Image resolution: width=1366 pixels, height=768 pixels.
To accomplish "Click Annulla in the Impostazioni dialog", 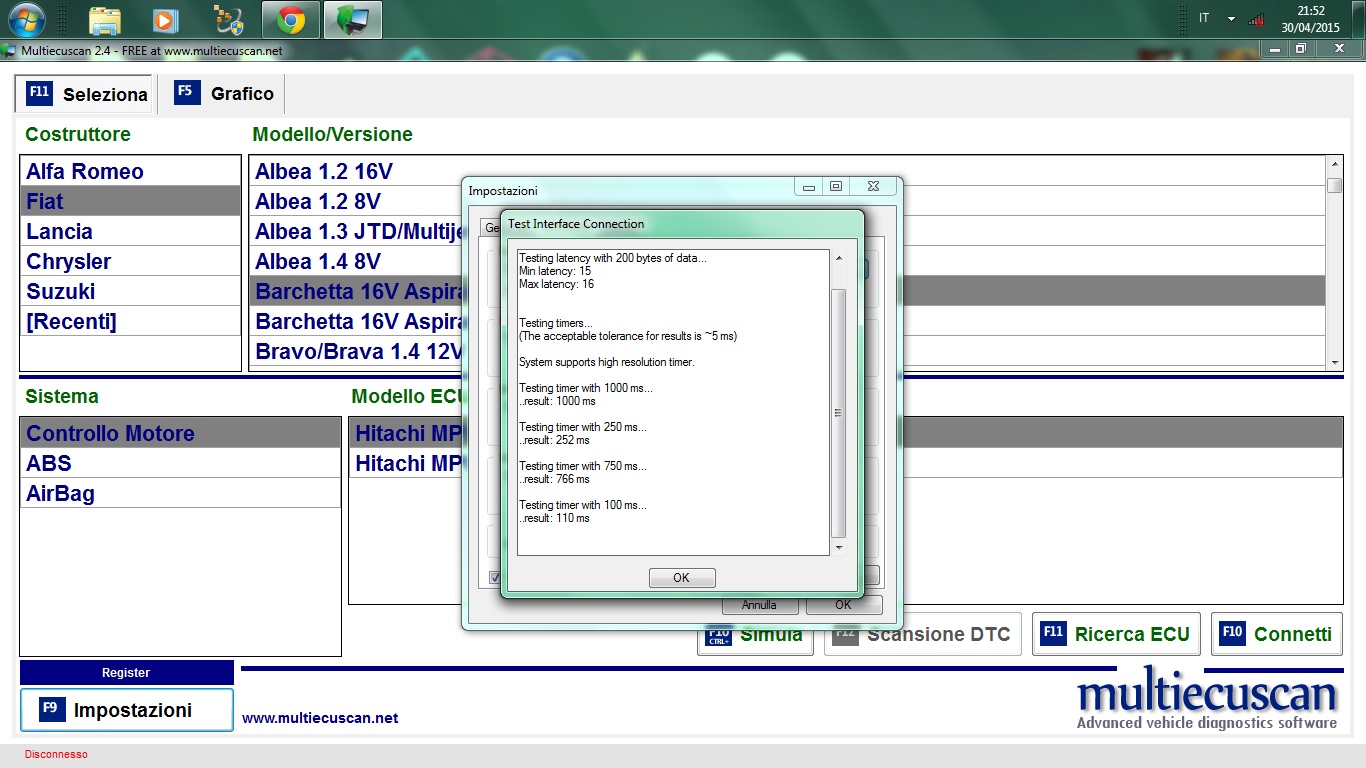I will tap(760, 605).
